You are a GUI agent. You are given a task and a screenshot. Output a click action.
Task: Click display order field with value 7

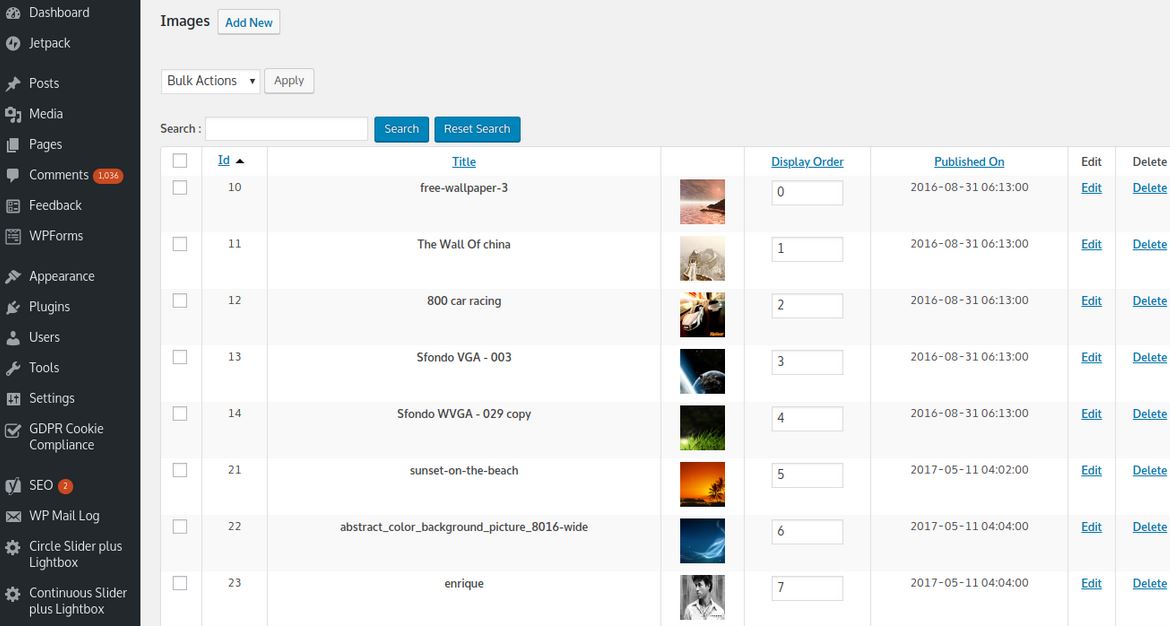[x=807, y=588]
